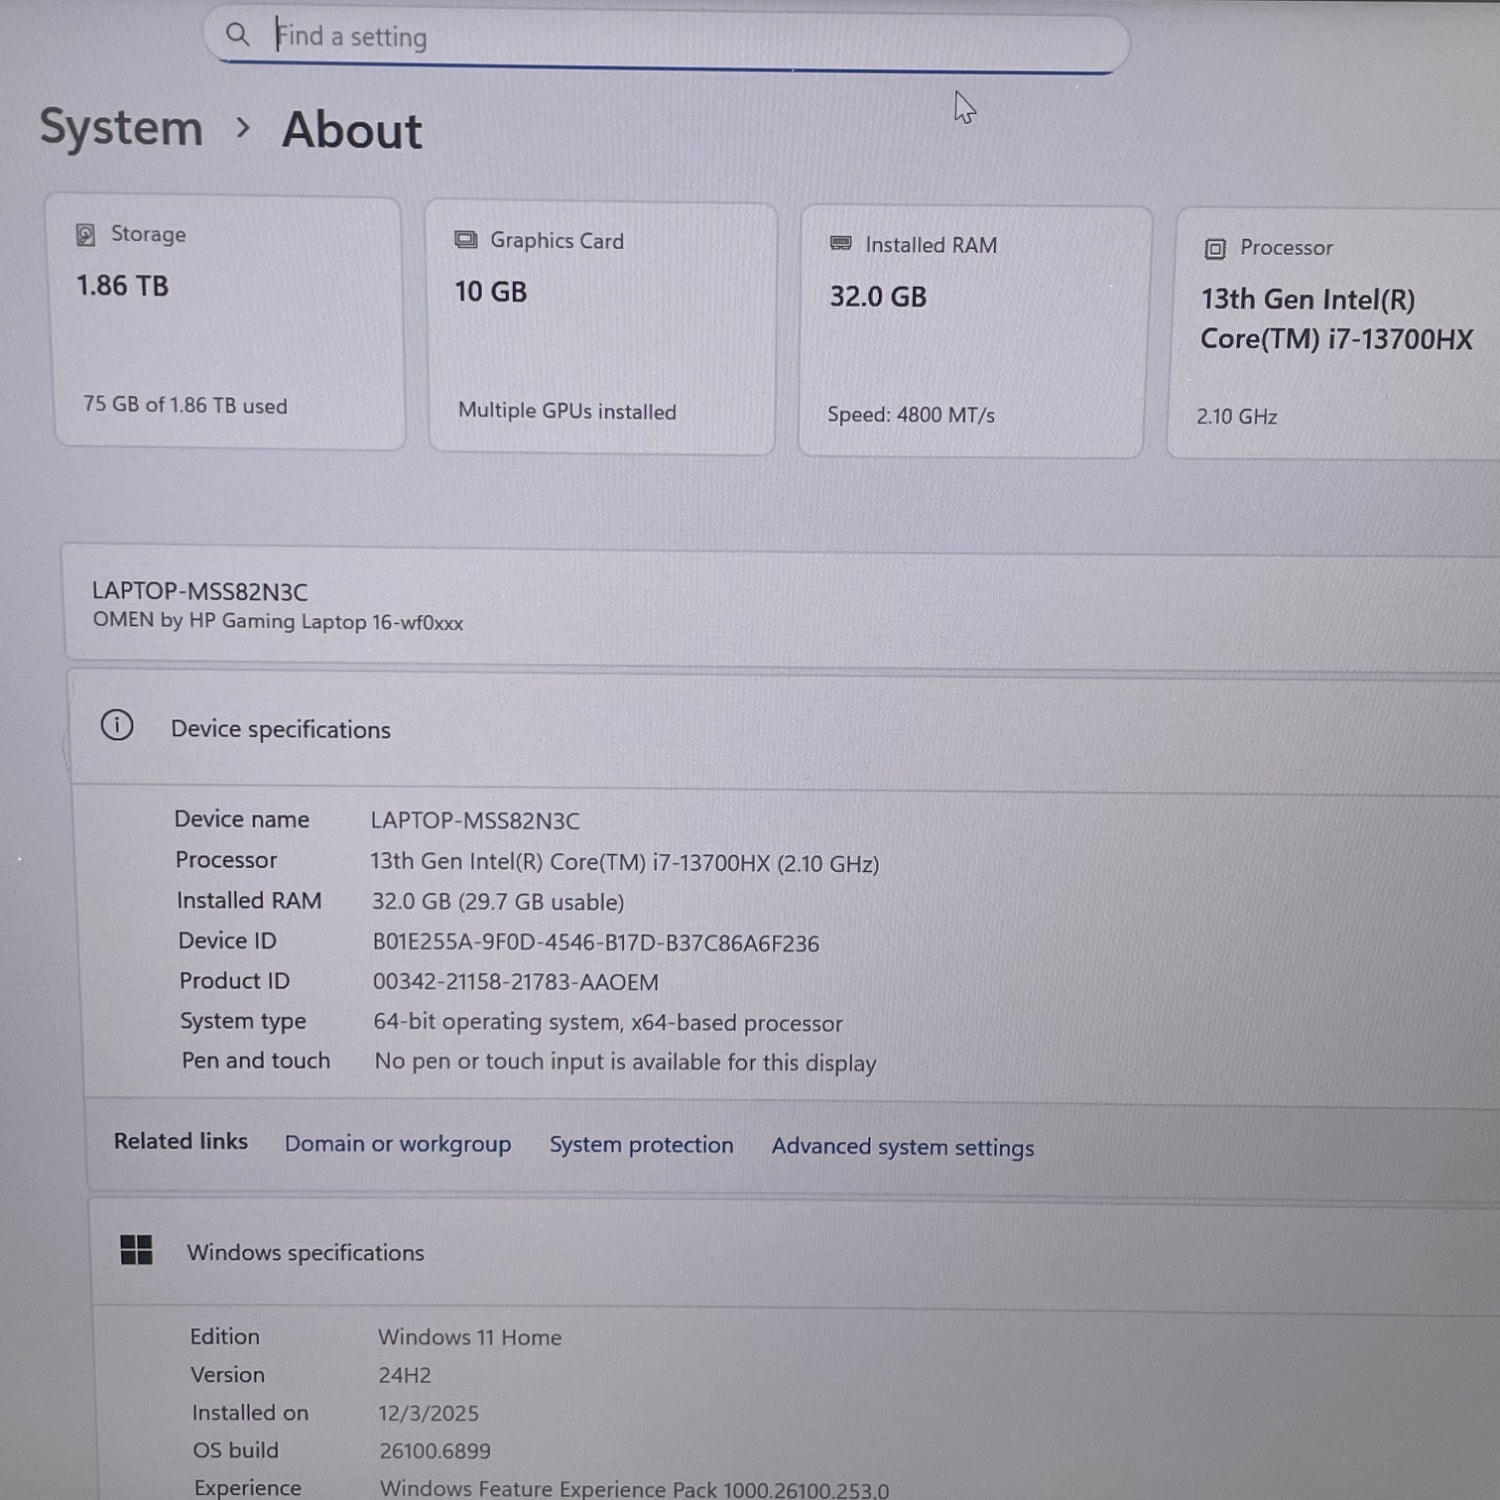Click the breadcrumb chevron after System
This screenshot has width=1500, height=1500.
(242, 128)
